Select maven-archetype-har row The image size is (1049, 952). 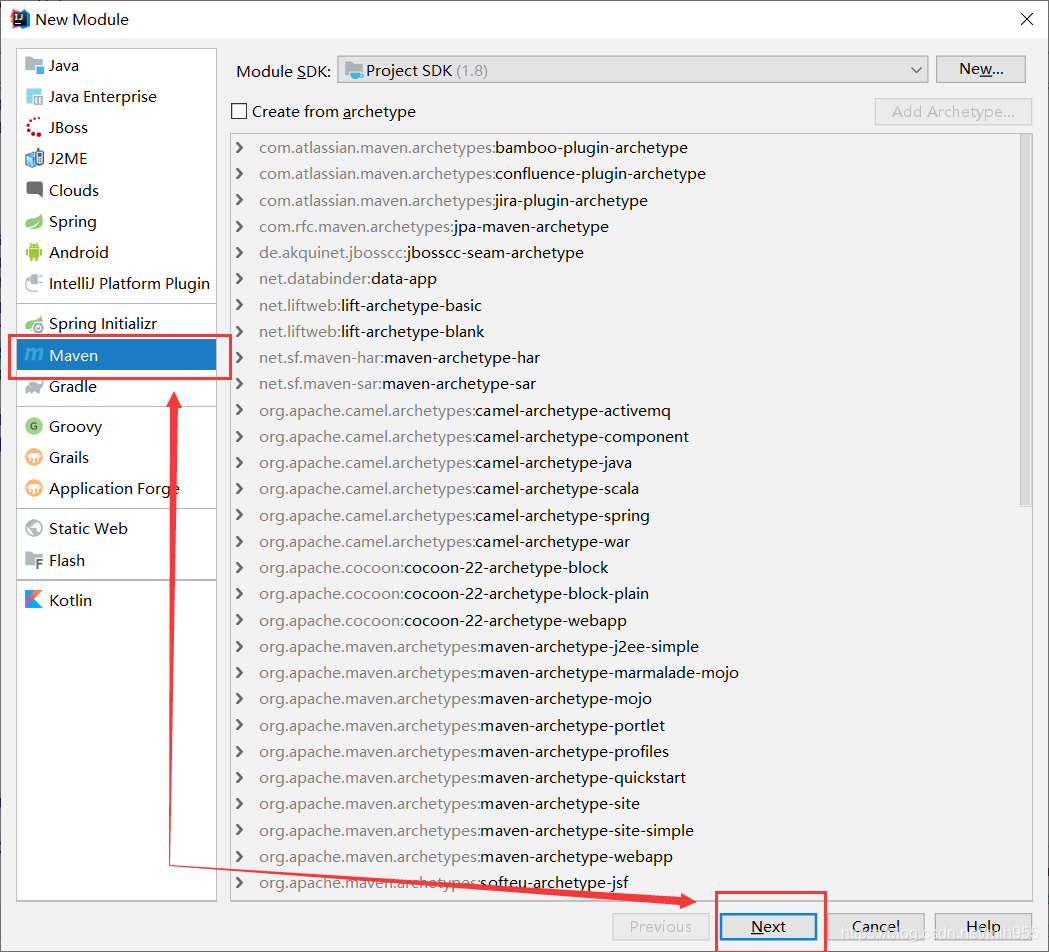(x=625, y=358)
